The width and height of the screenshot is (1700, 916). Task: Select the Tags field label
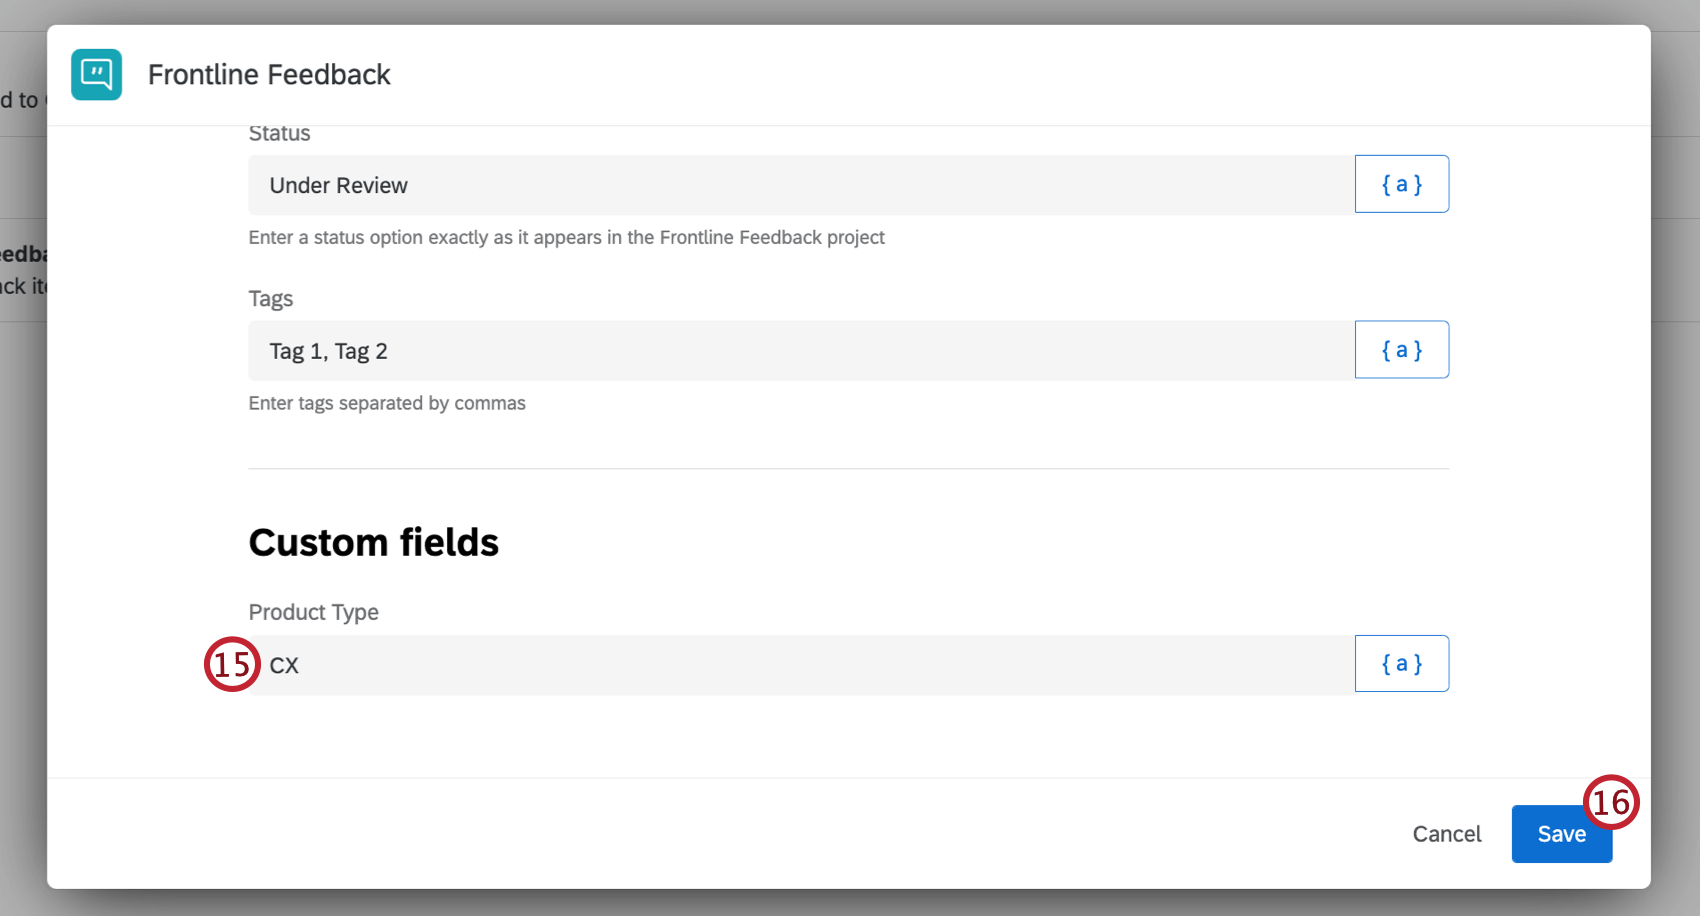(270, 299)
